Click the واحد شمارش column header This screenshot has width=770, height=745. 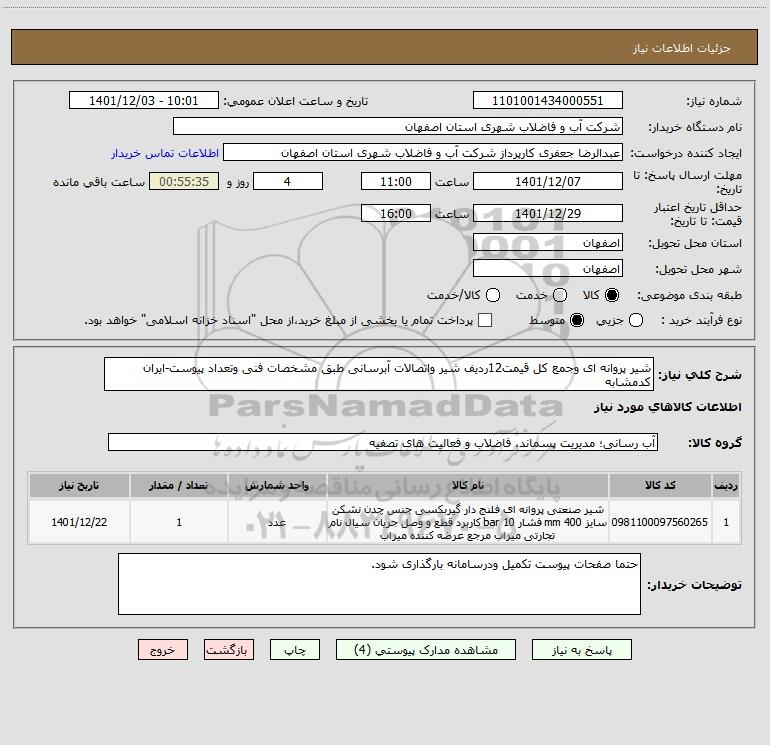[x=277, y=485]
